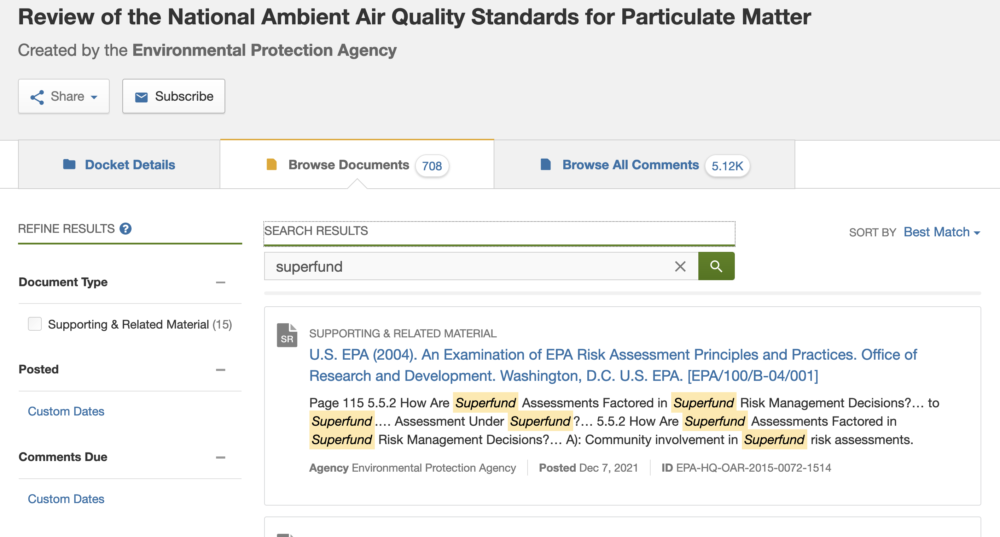Click the SR document type icon
1000x537 pixels.
click(287, 335)
